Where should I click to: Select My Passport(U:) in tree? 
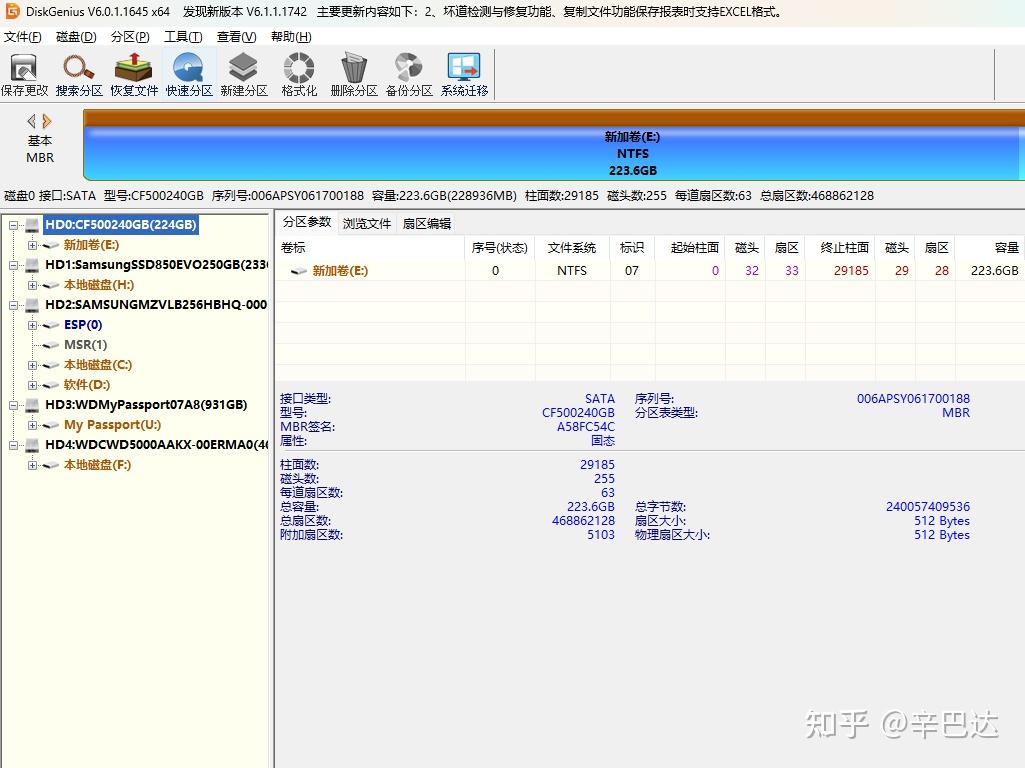pos(112,425)
